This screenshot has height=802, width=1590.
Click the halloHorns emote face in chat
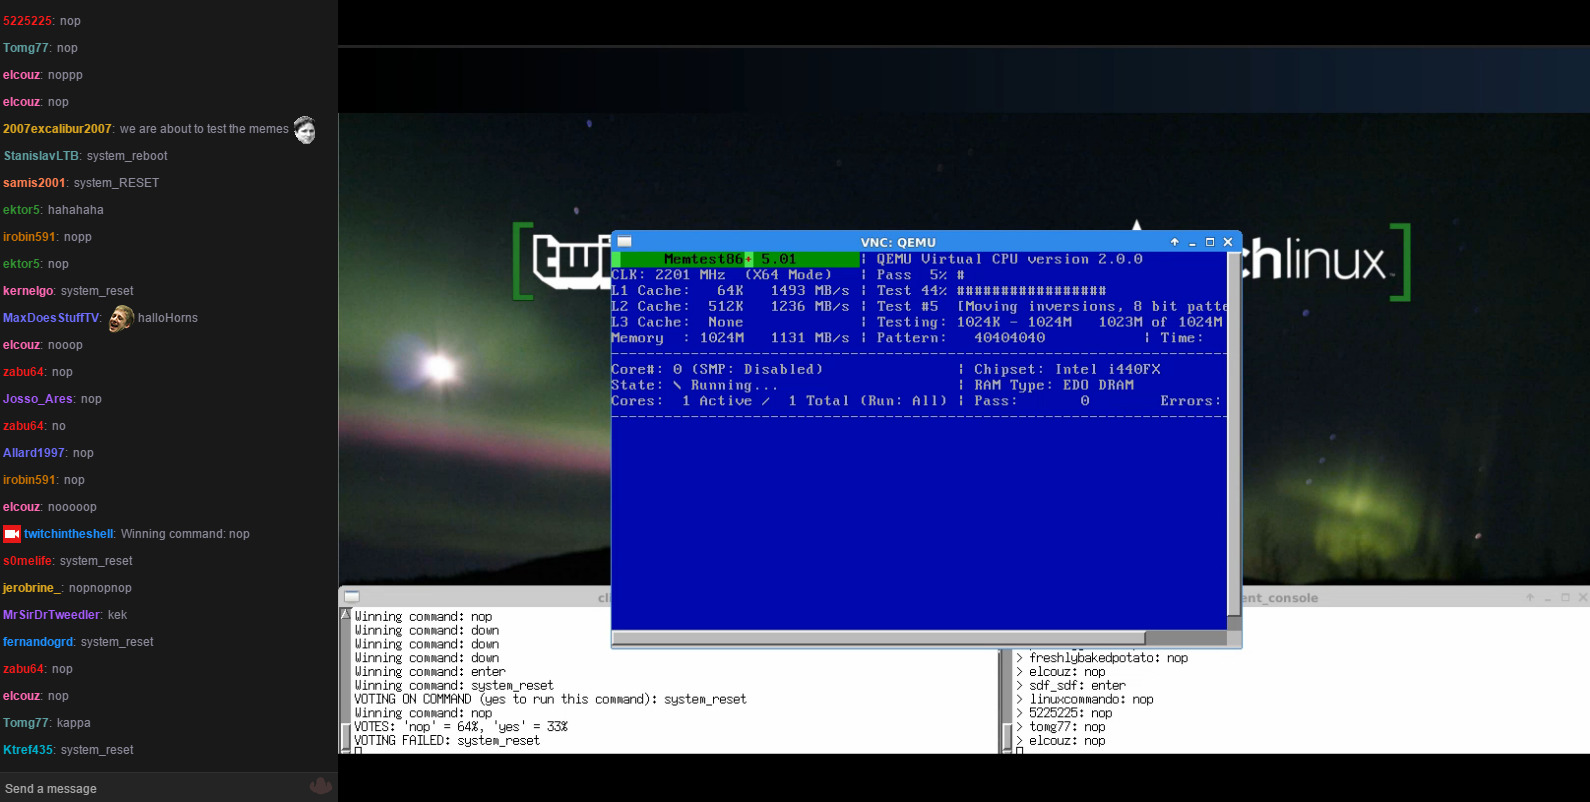click(x=121, y=318)
